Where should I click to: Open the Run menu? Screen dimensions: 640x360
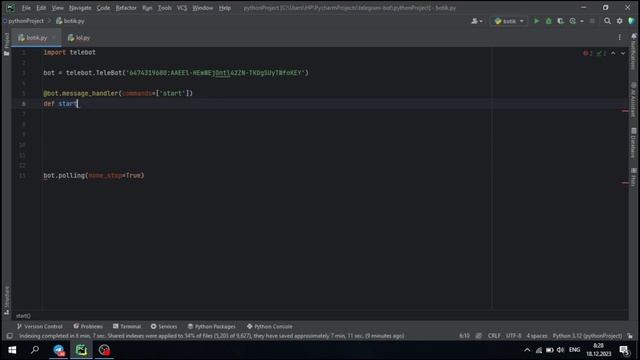pos(147,8)
